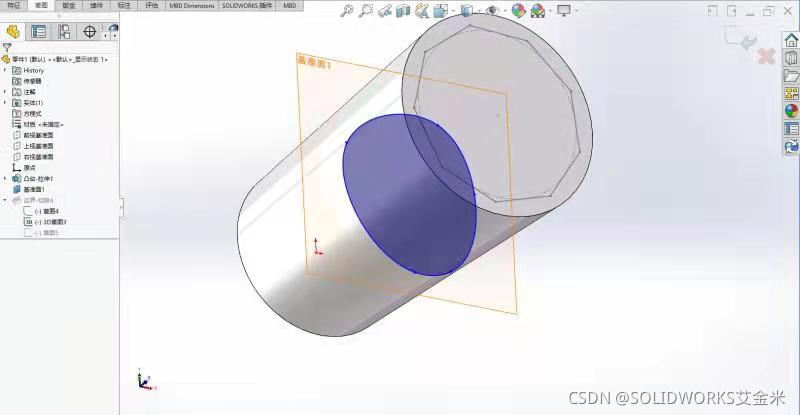The width and height of the screenshot is (800, 415).
Task: Switch to the 特征 ribbon tab
Action: point(14,5)
